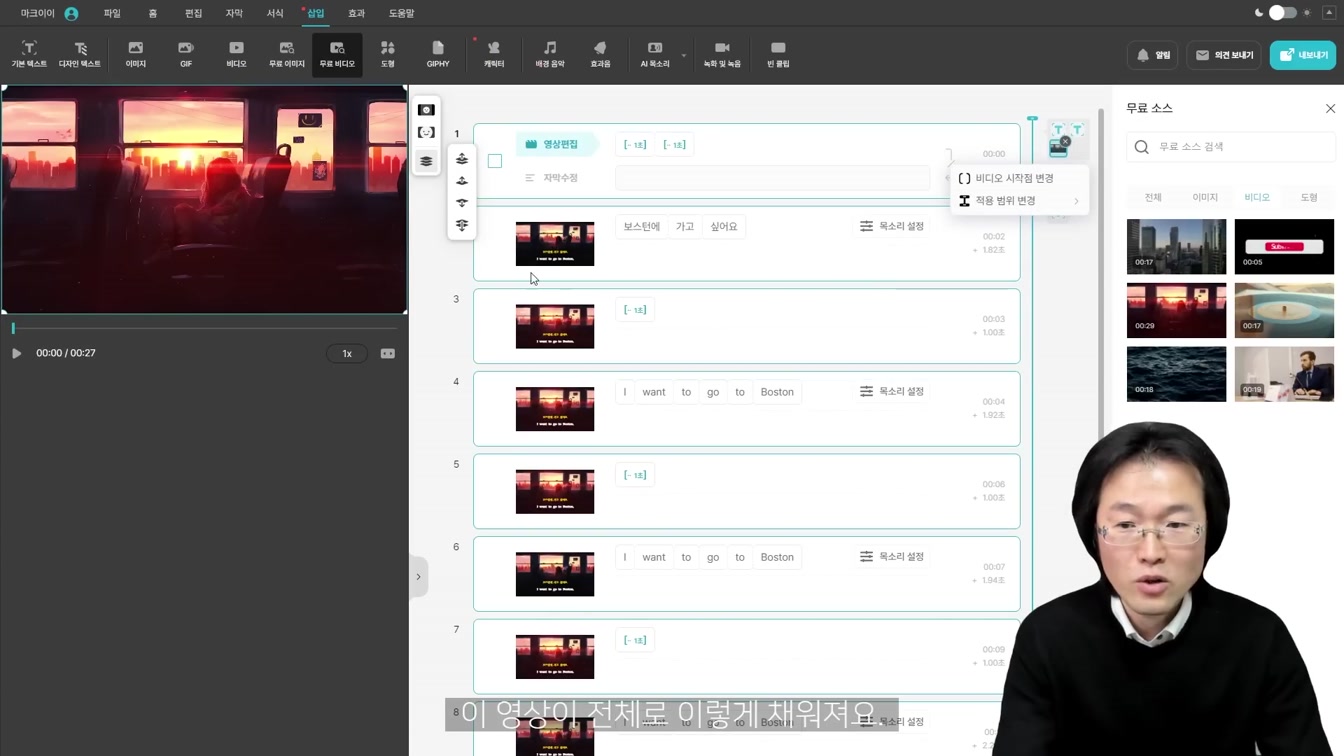The width and height of the screenshot is (1344, 756).
Task: Click the 자막수정 subtitle text field
Action: point(772,178)
